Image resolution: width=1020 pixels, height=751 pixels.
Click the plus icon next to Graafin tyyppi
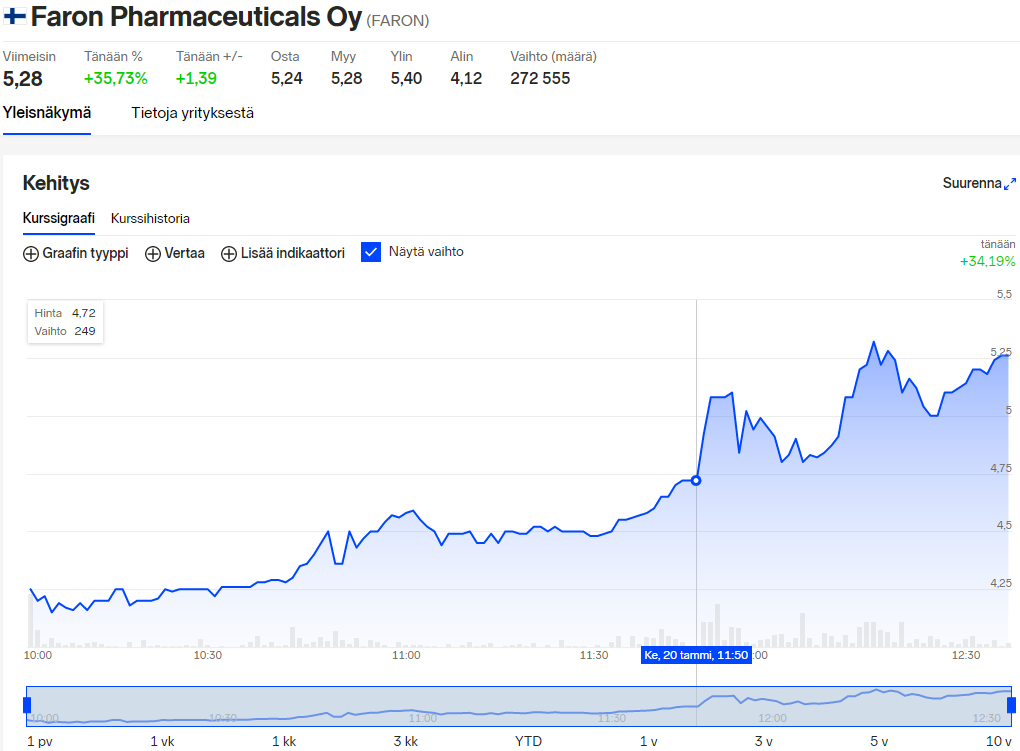31,254
